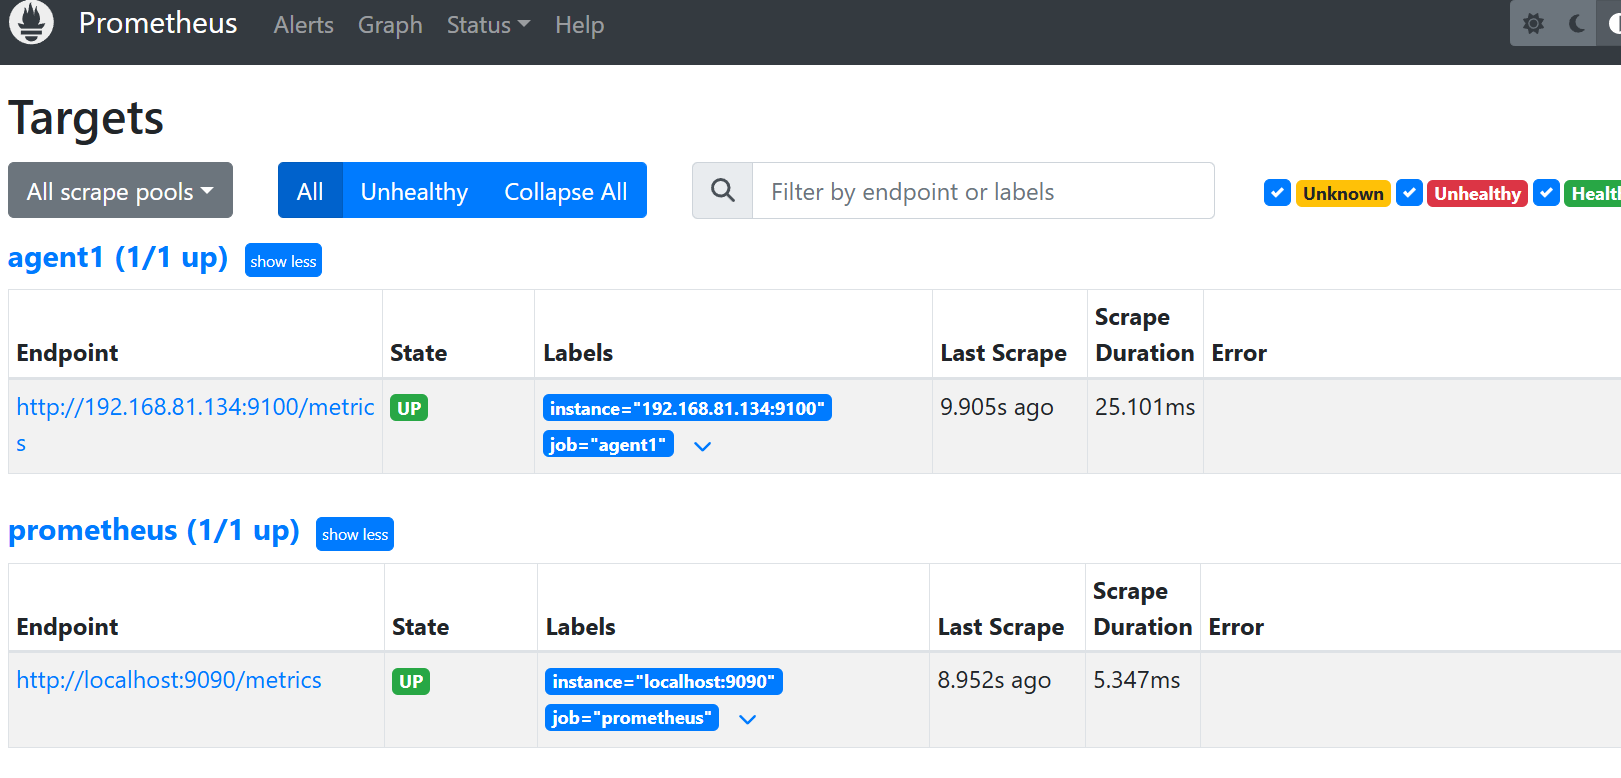
Task: Click the red Unhealthy badge label
Action: [1477, 193]
